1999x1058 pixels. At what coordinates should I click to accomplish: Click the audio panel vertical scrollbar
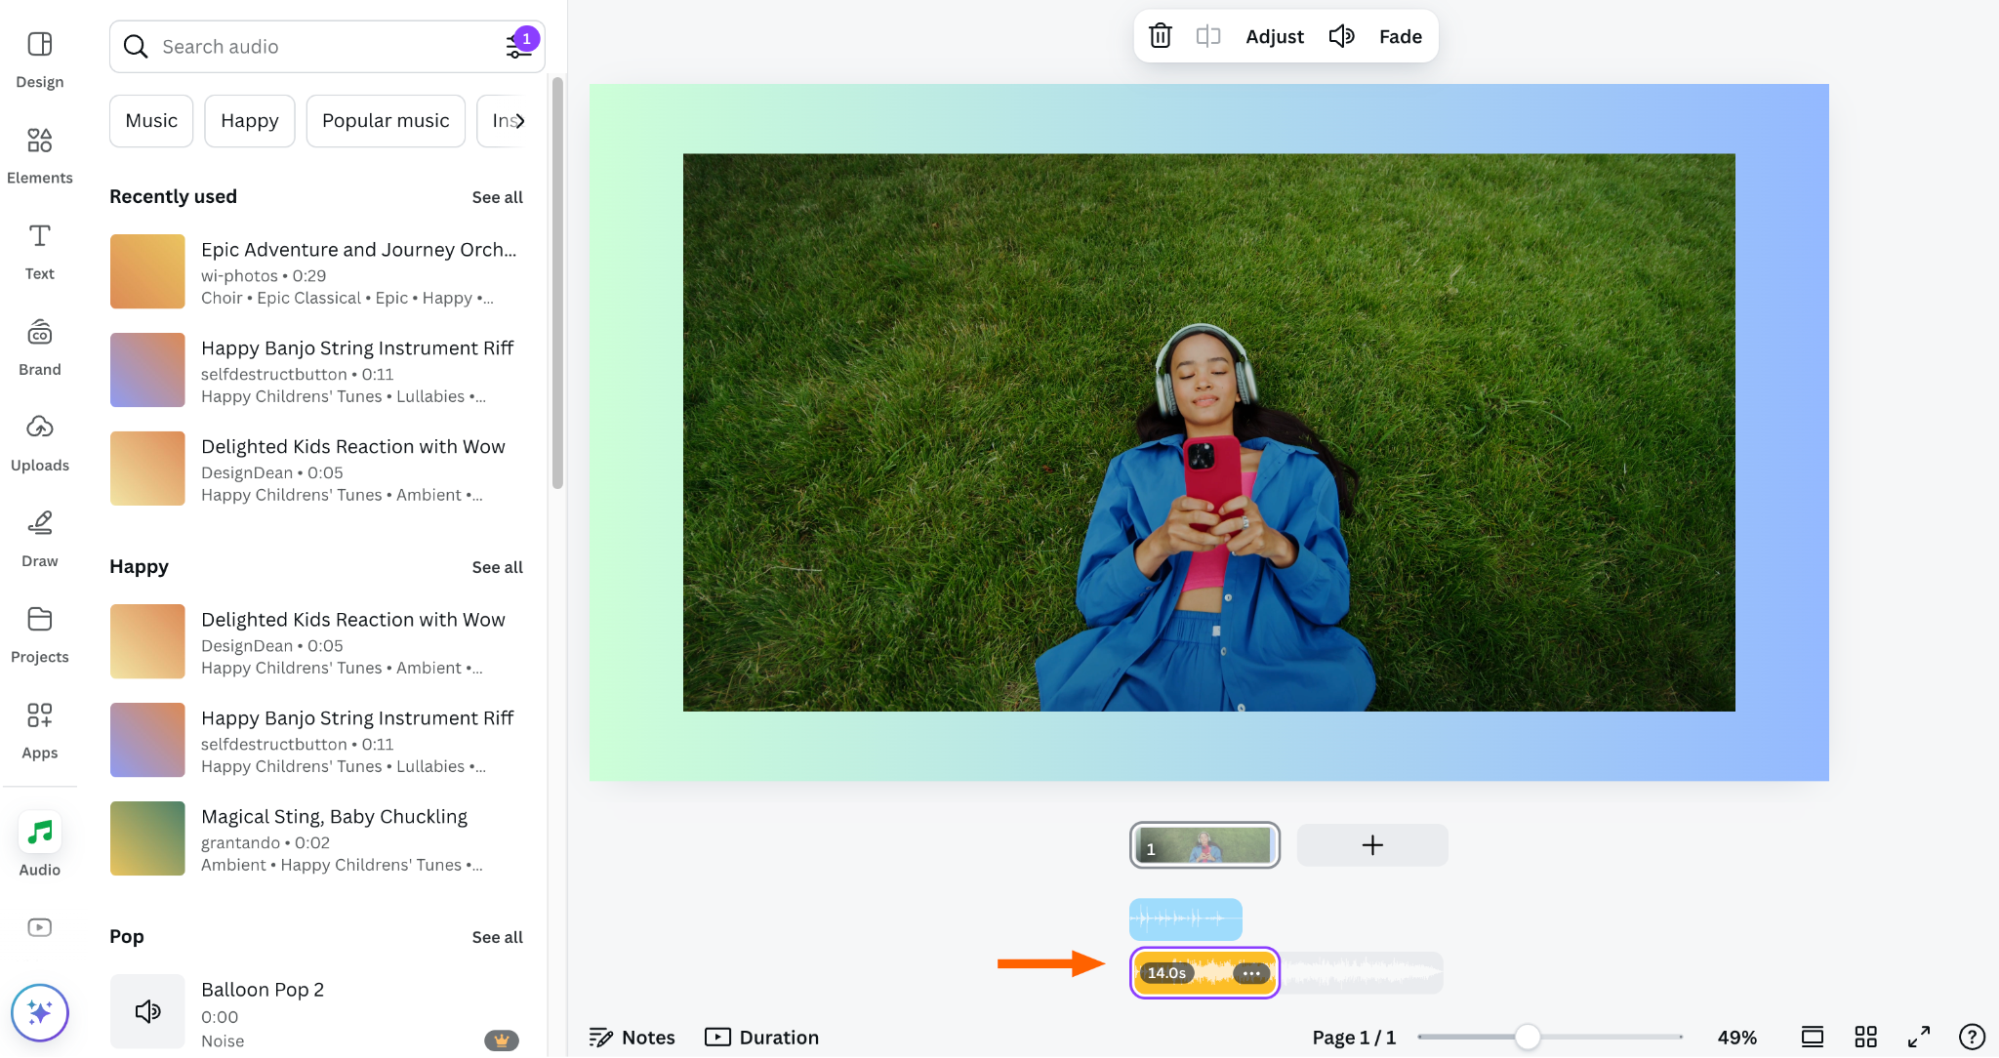coord(557,283)
